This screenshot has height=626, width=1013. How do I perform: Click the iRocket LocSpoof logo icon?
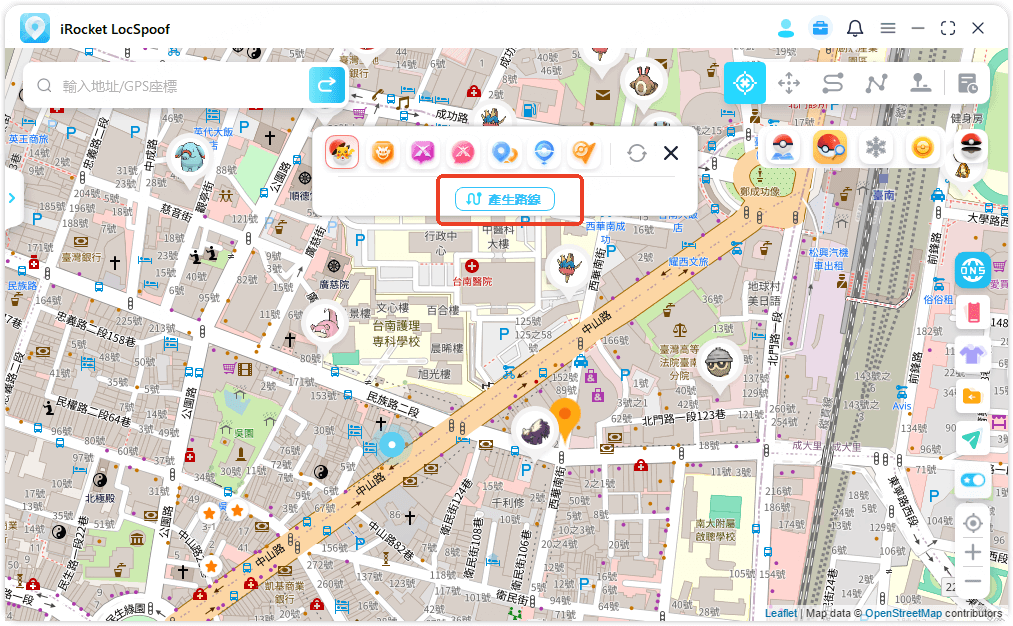coord(35,28)
